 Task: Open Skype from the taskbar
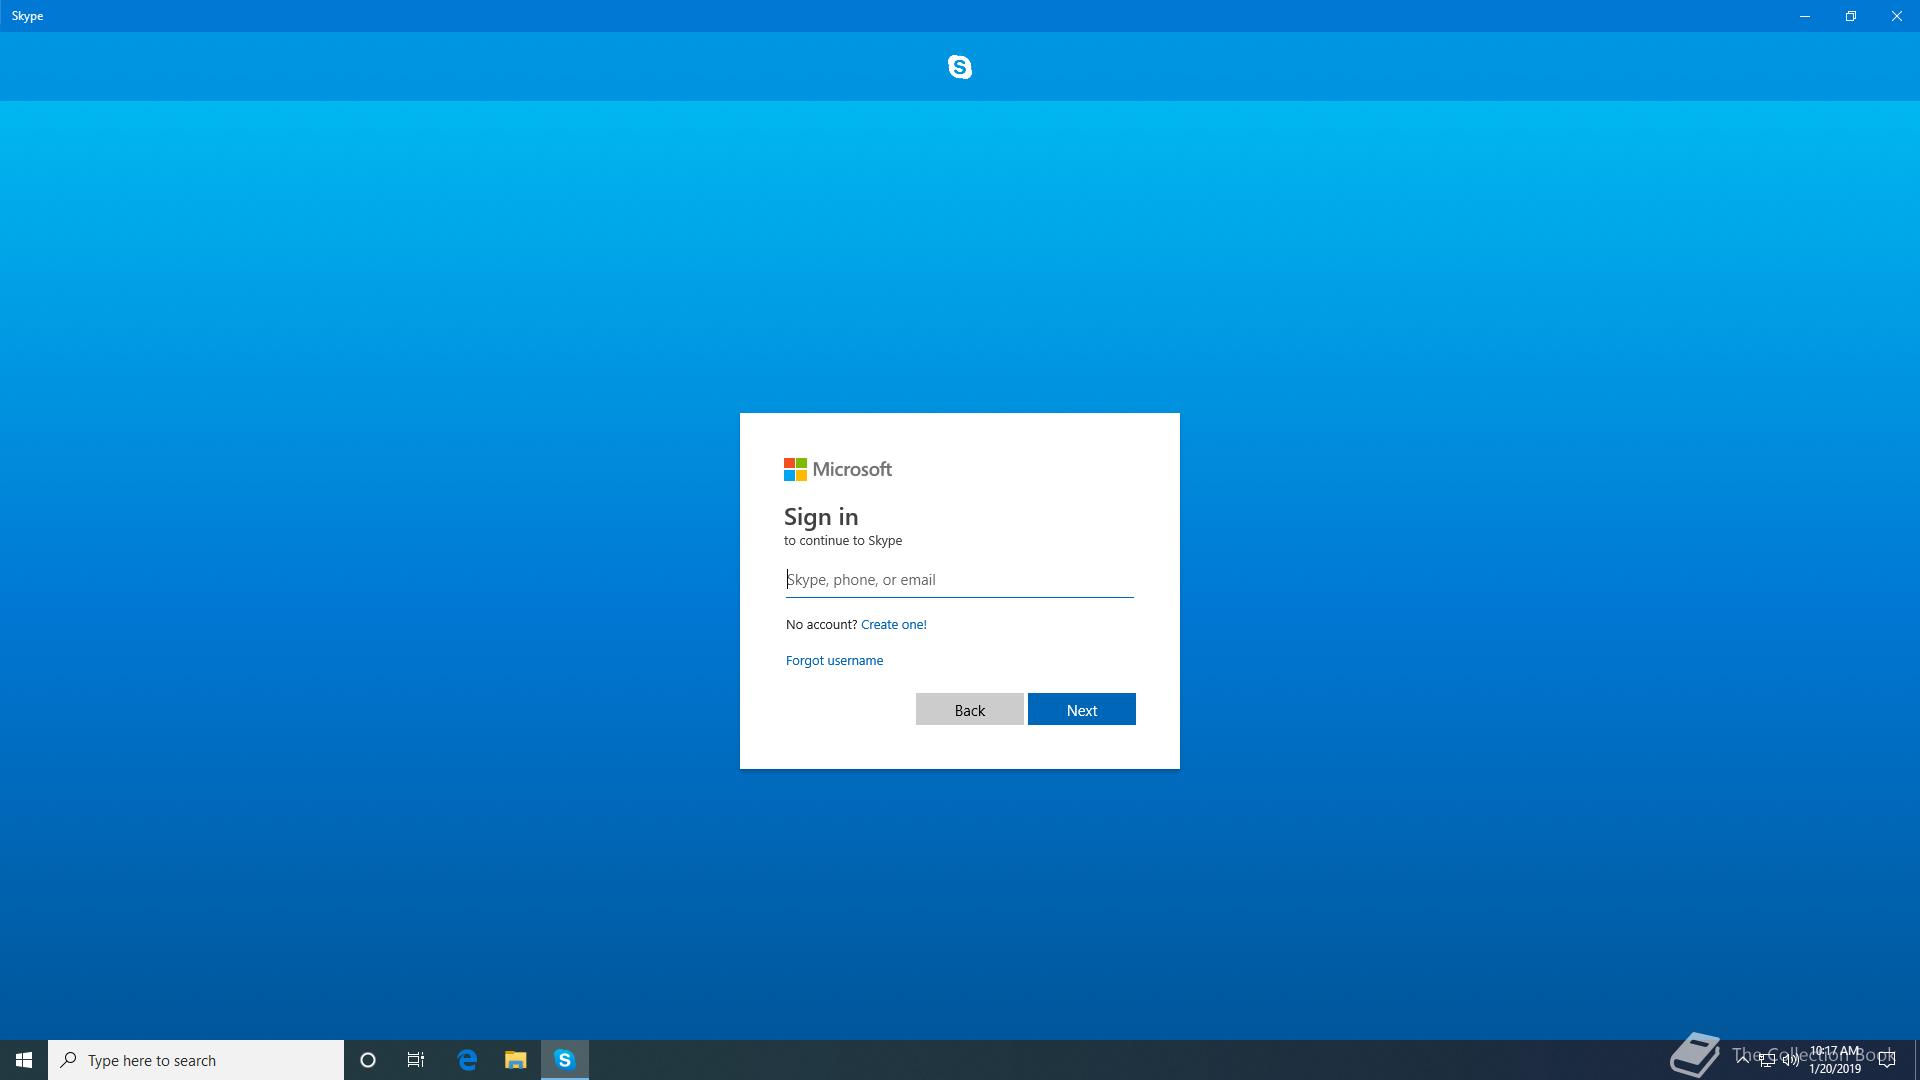tap(564, 1060)
